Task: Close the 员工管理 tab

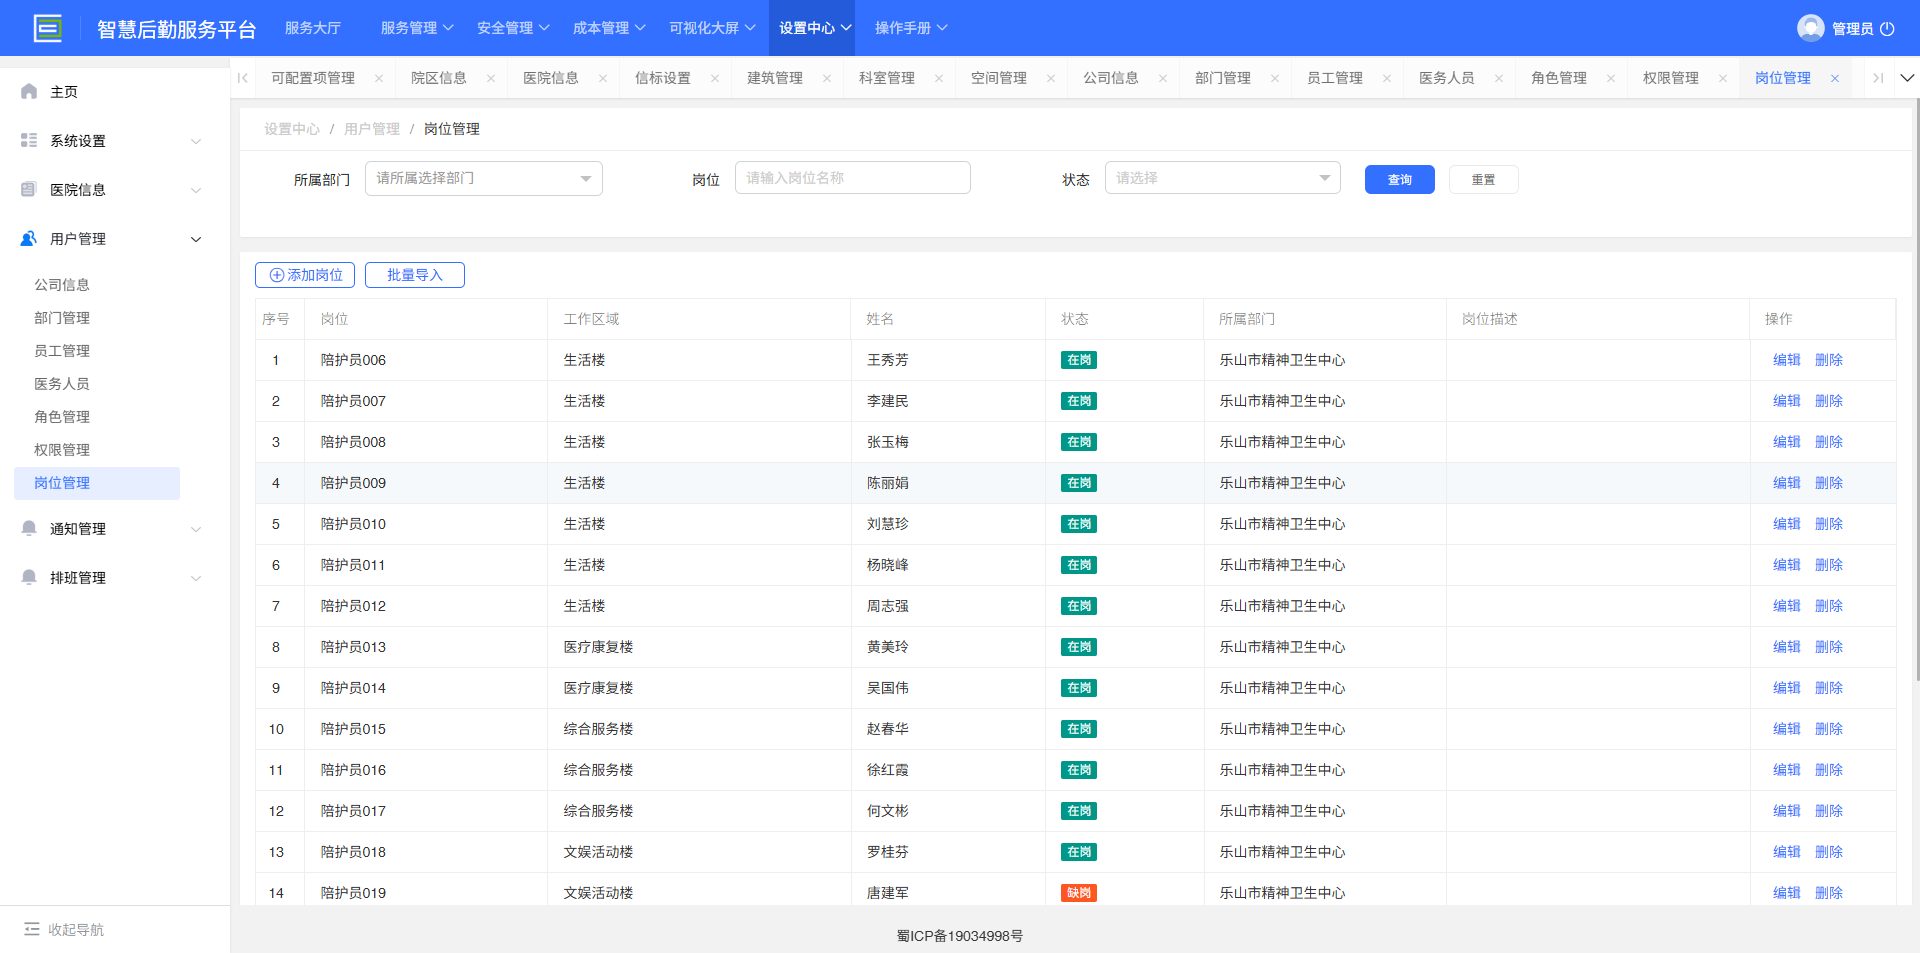Action: 1387,78
